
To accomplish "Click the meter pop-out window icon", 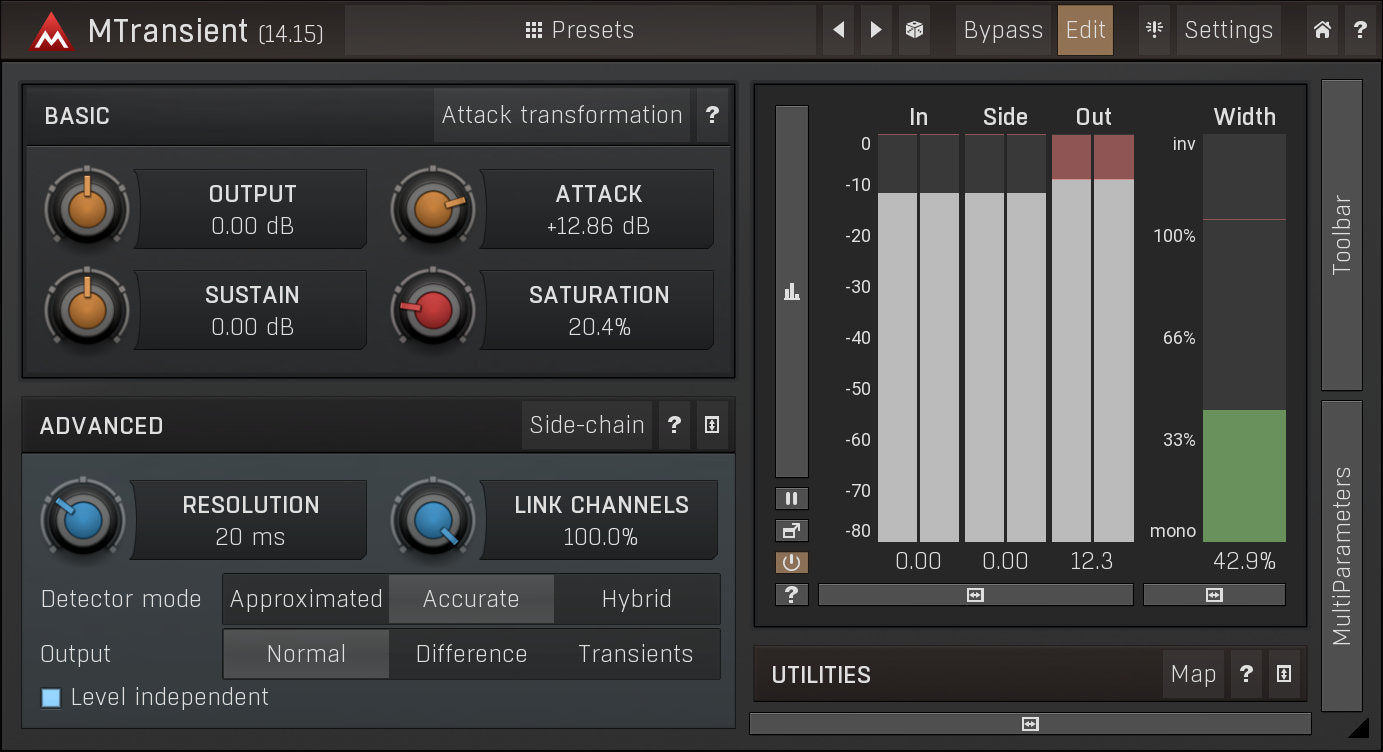I will pos(791,530).
